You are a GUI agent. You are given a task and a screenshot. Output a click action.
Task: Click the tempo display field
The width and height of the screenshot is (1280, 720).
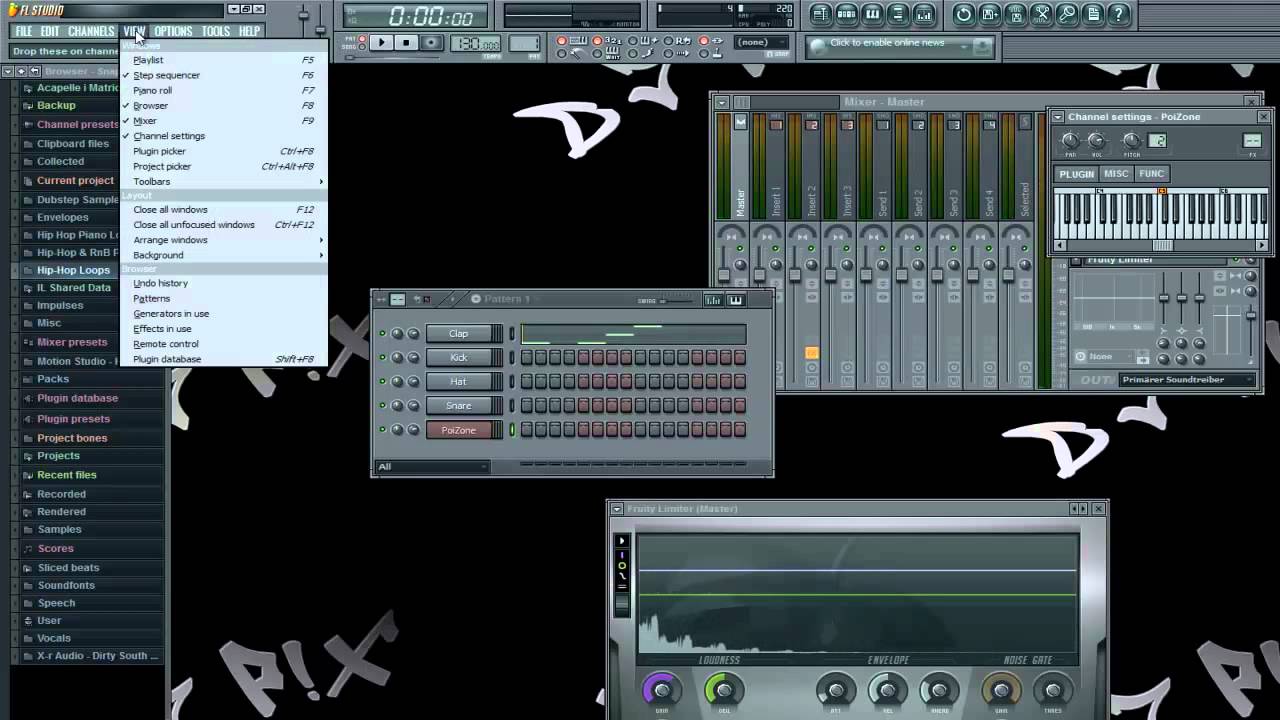tap(476, 44)
